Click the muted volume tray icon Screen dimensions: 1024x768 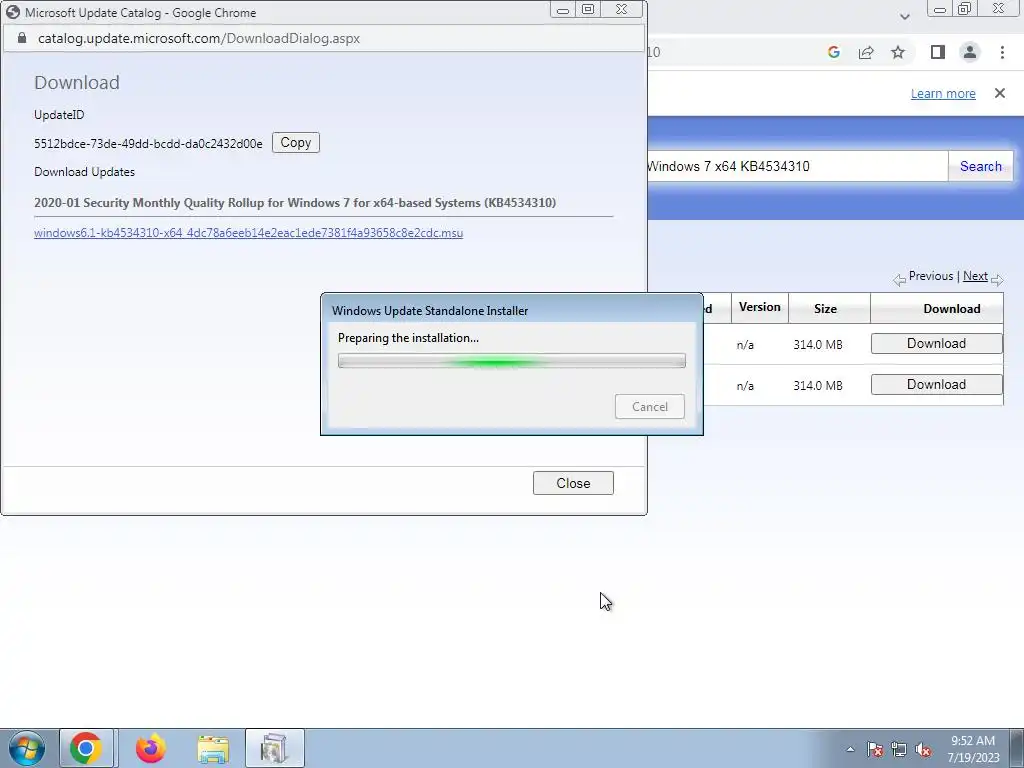coord(923,750)
